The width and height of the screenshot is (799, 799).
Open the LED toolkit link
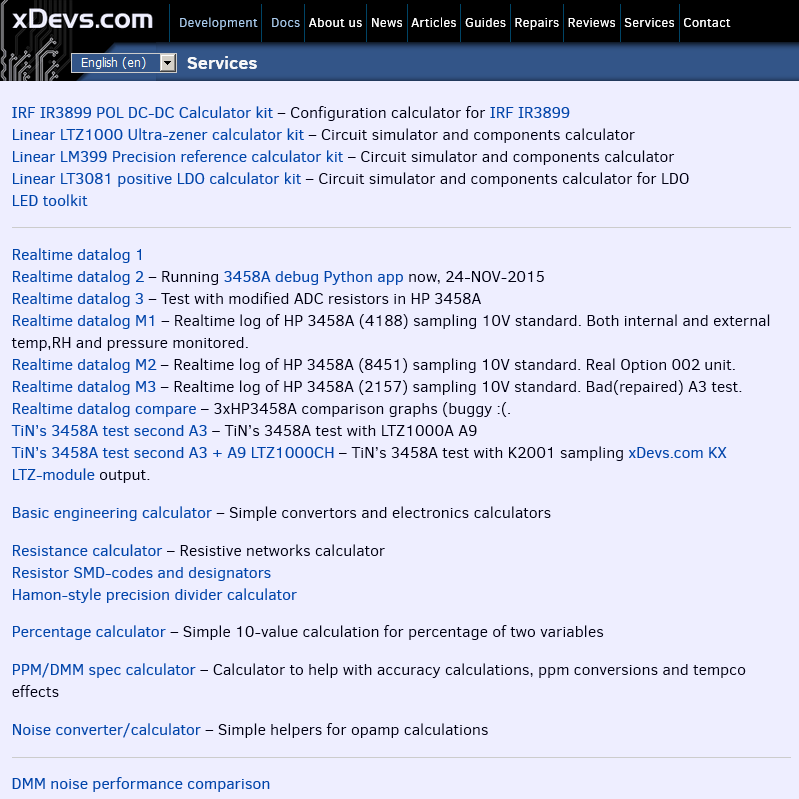tap(49, 201)
